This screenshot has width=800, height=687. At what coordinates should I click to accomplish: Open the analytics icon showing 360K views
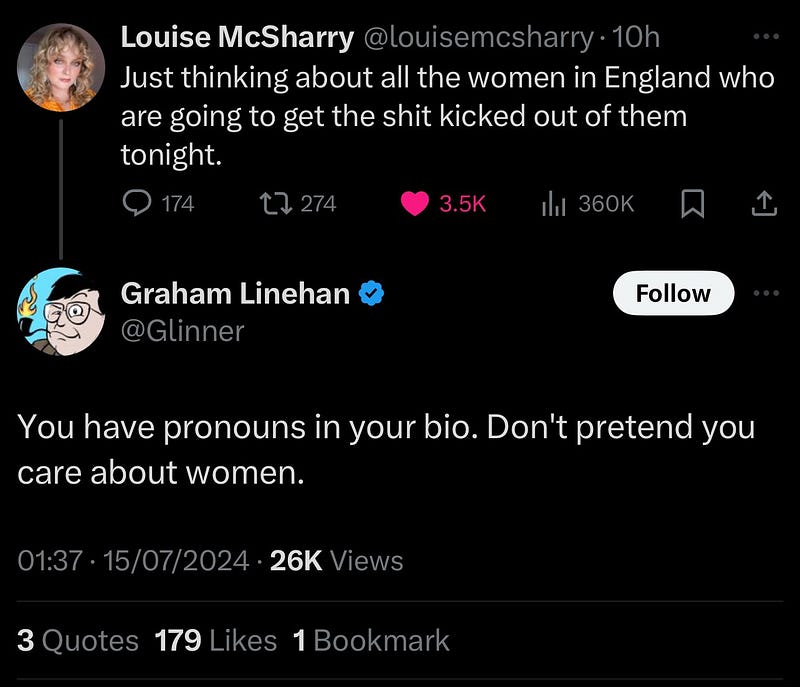tap(555, 202)
